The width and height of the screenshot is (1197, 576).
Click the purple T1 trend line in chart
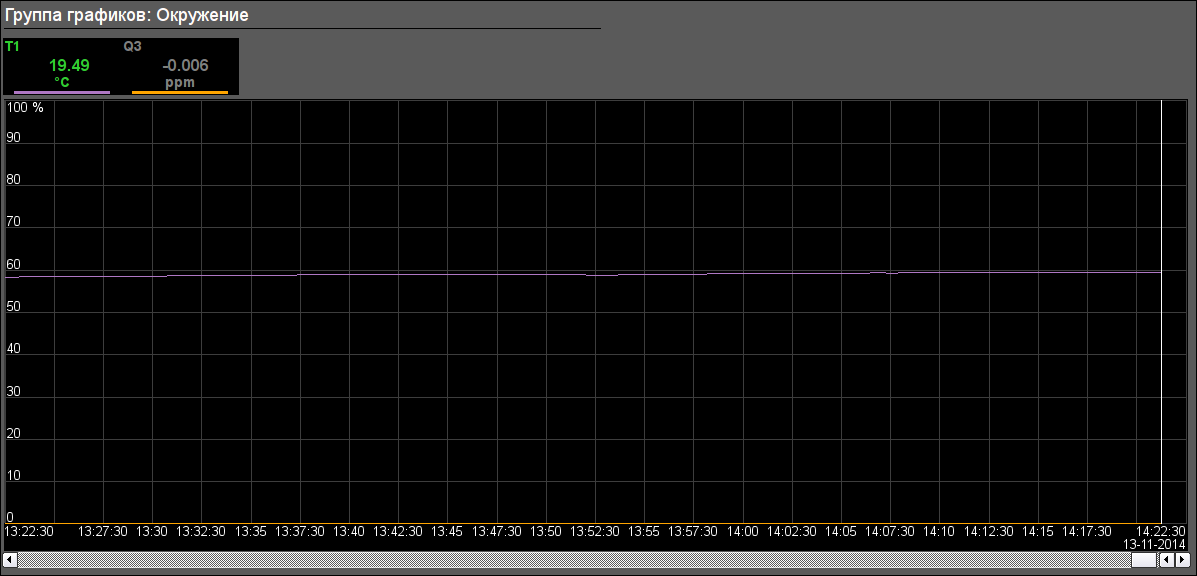583,274
